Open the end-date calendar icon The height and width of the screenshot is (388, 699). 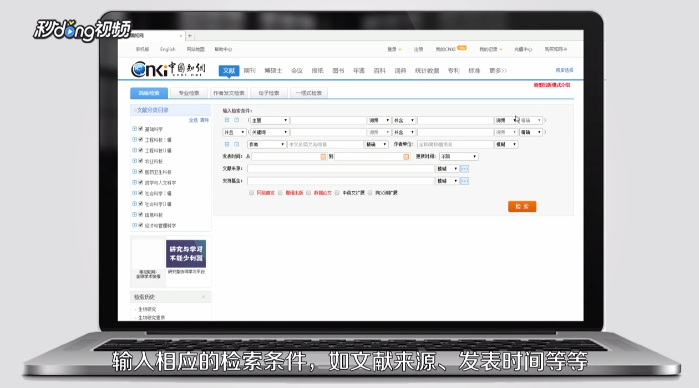pos(406,157)
